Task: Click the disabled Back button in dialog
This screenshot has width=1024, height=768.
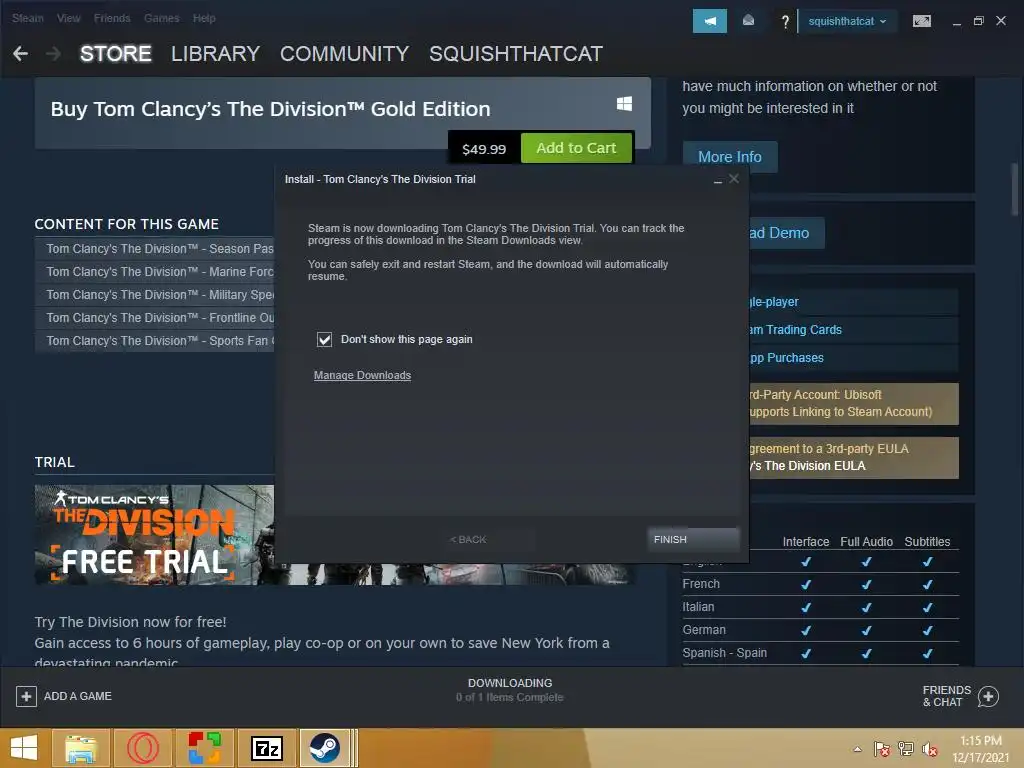Action: click(x=468, y=539)
